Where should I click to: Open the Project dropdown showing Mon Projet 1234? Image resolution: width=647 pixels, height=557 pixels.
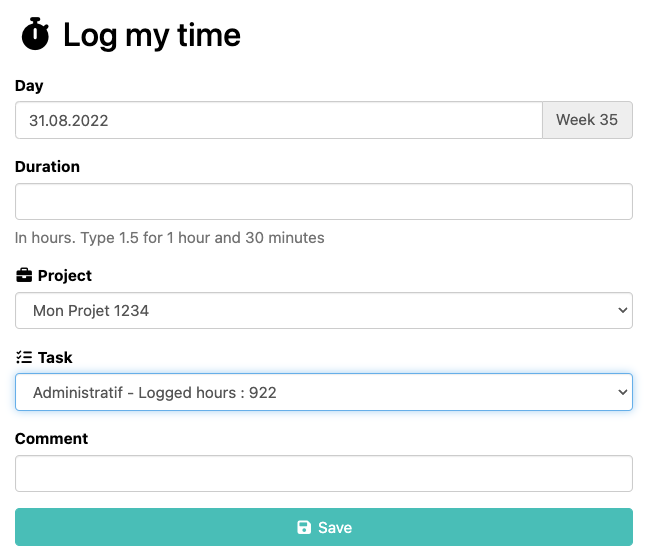click(323, 311)
